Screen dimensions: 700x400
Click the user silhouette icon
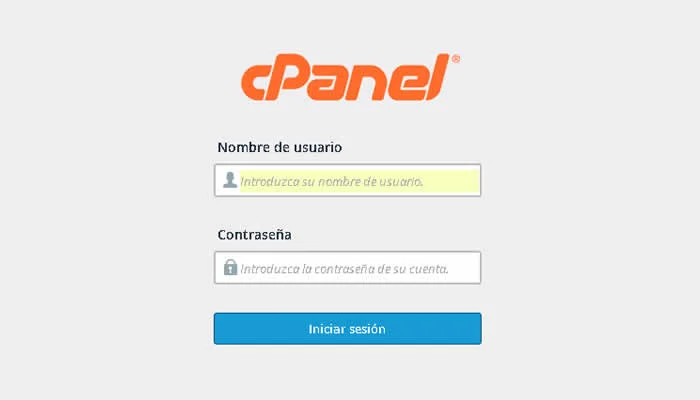(x=230, y=180)
